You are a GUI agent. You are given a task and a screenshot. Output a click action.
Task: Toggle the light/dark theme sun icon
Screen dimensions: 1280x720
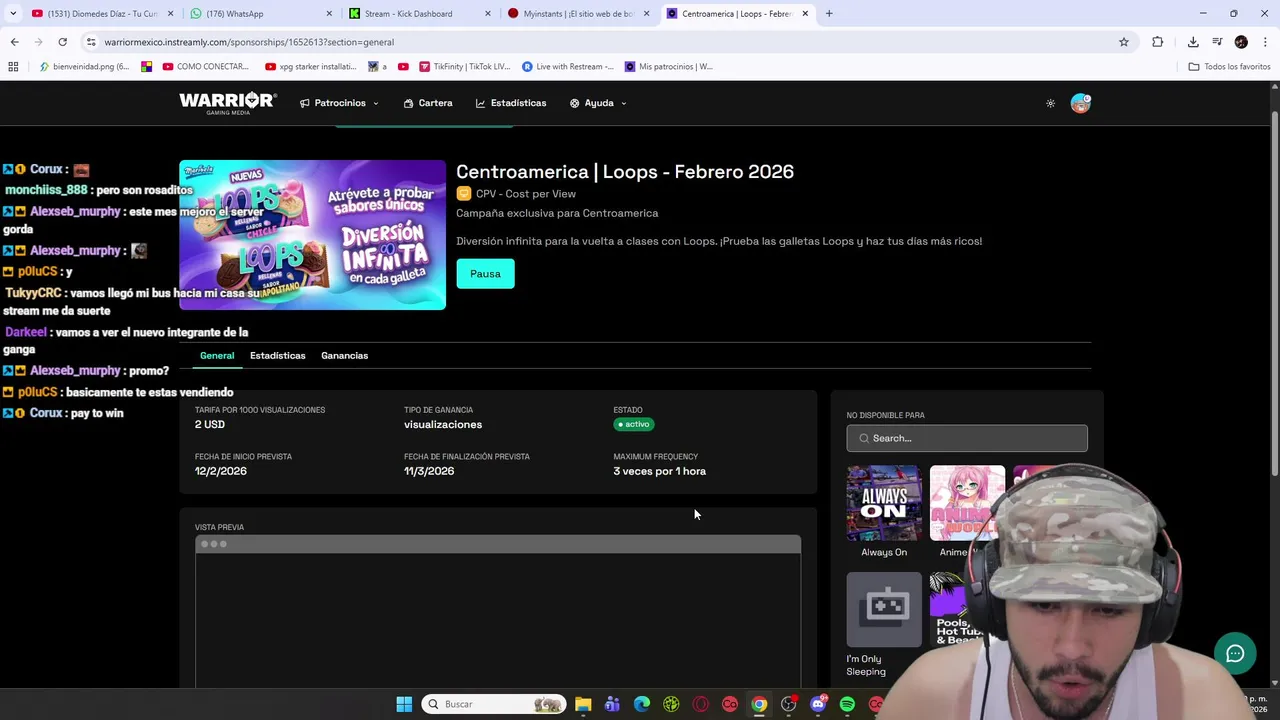point(1050,103)
